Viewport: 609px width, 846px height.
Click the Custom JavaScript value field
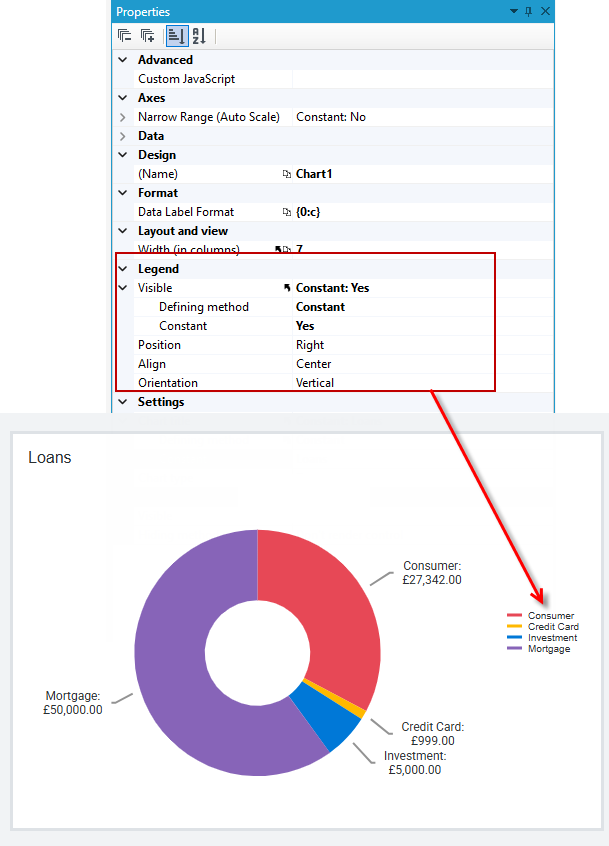(x=422, y=79)
